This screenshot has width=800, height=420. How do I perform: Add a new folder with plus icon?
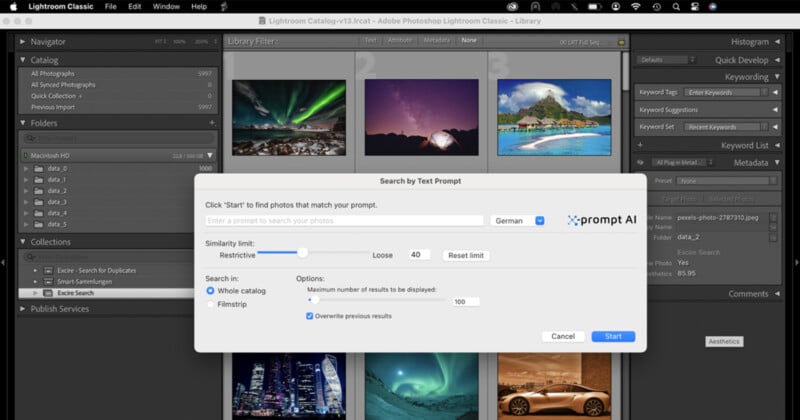[x=212, y=123]
